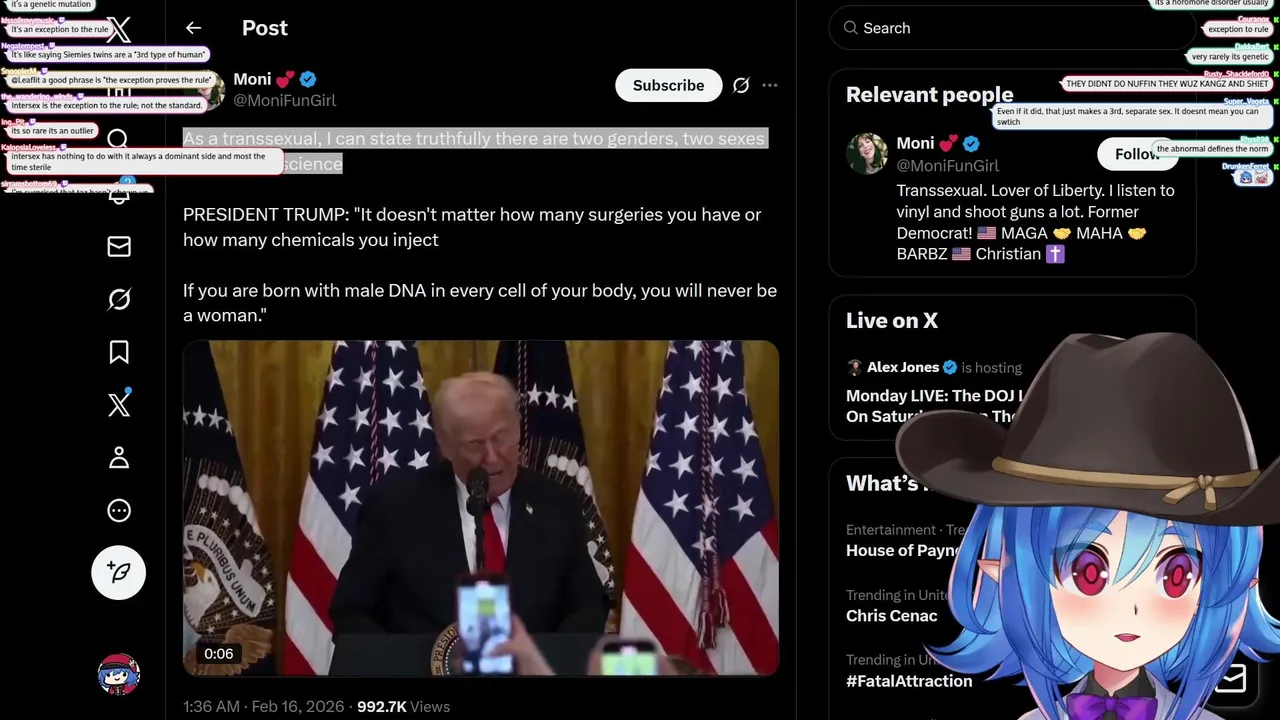1280x720 pixels.
Task: Open Profile person icon in sidebar
Action: (x=119, y=458)
